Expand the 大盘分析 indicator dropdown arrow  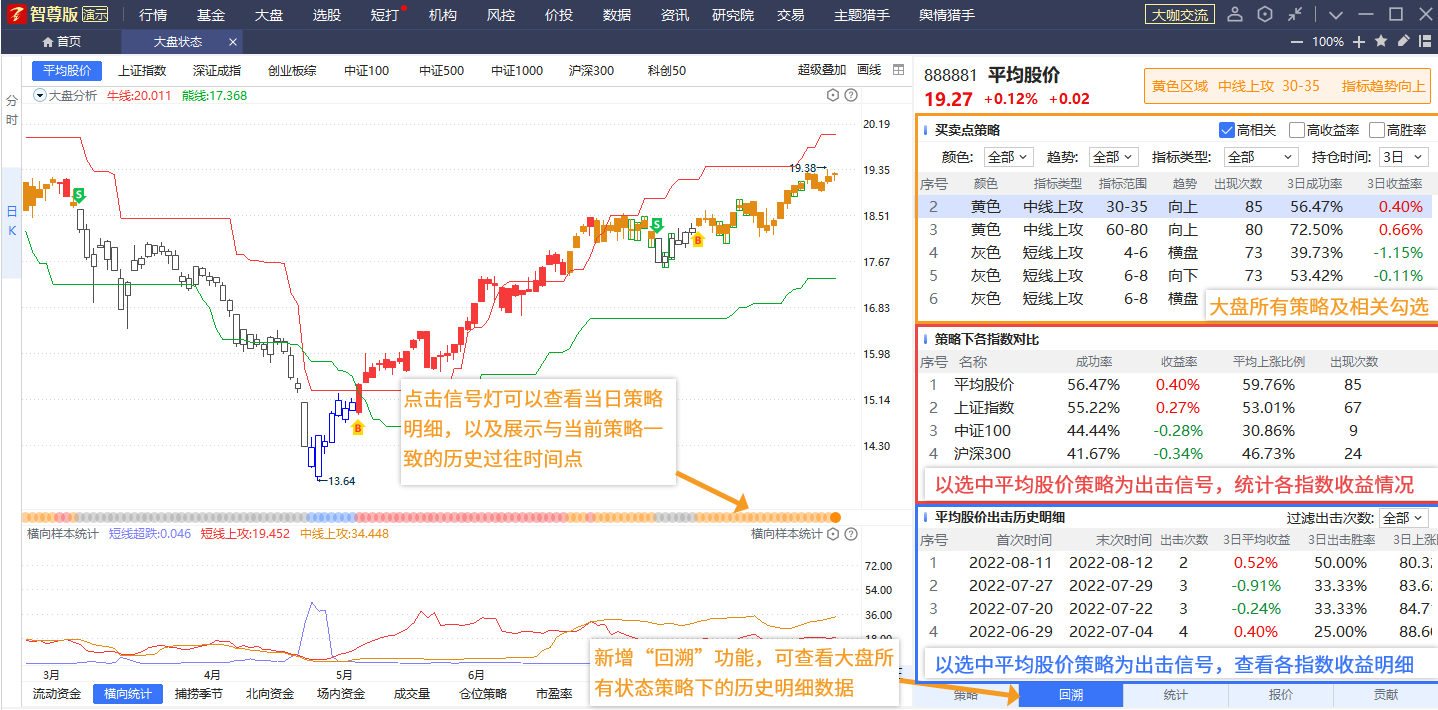(40, 95)
